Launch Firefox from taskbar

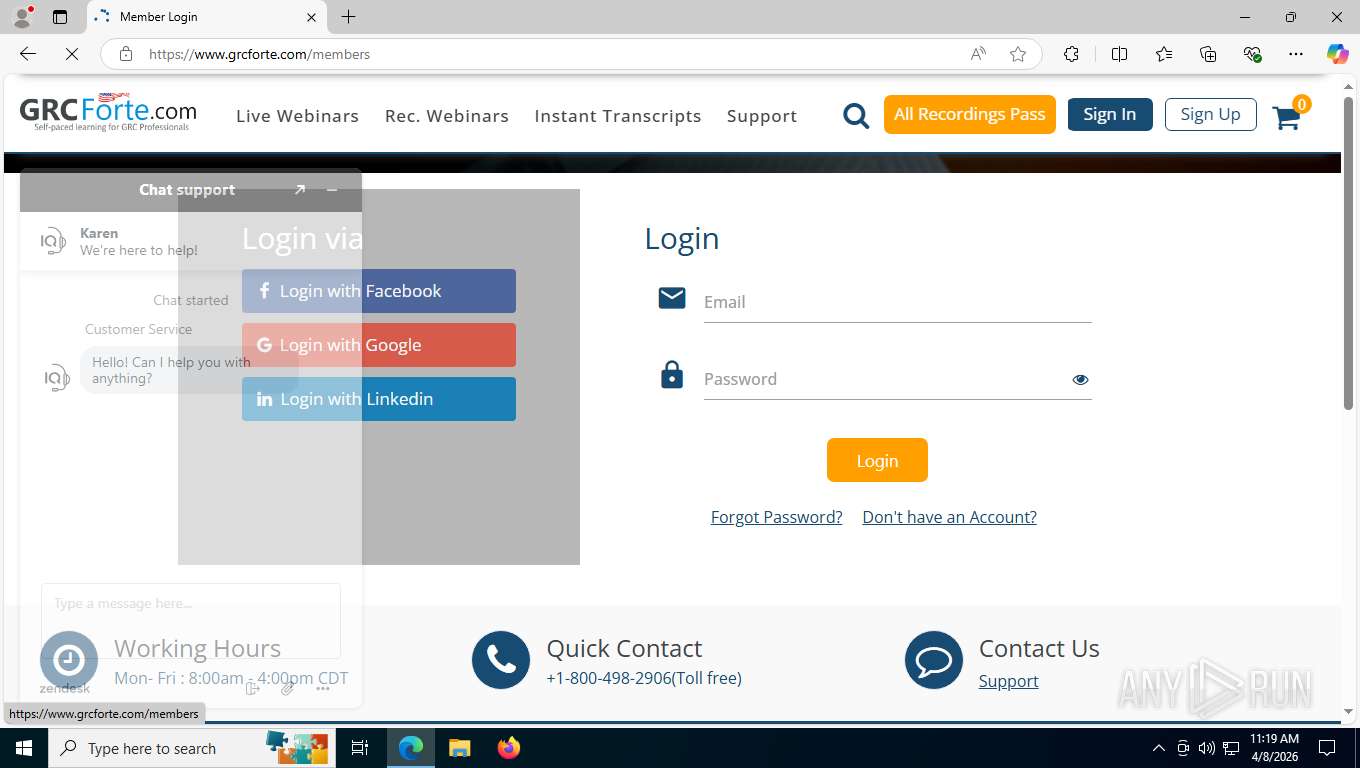point(509,748)
